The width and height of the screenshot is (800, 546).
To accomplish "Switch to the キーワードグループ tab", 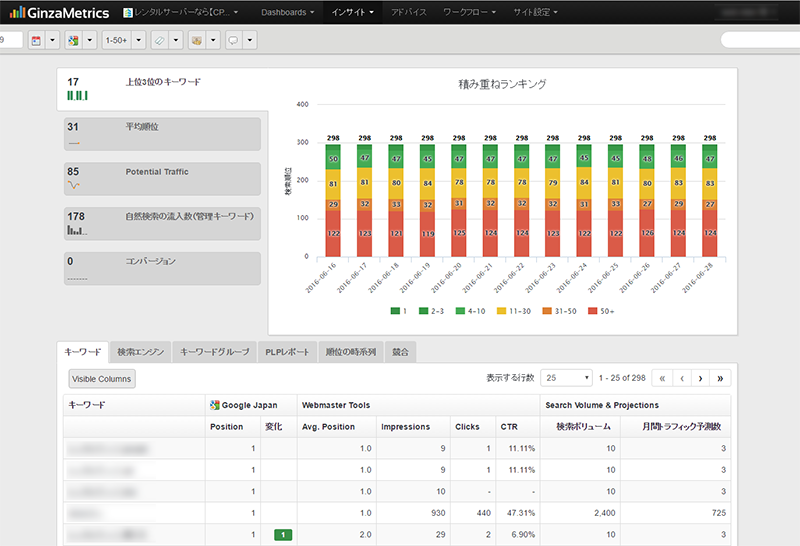I will click(x=214, y=352).
